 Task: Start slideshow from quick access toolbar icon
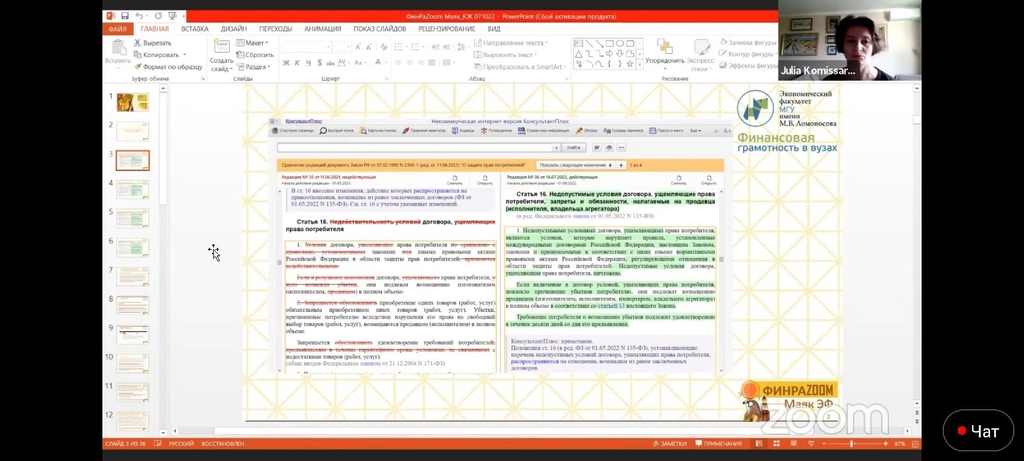coord(173,16)
